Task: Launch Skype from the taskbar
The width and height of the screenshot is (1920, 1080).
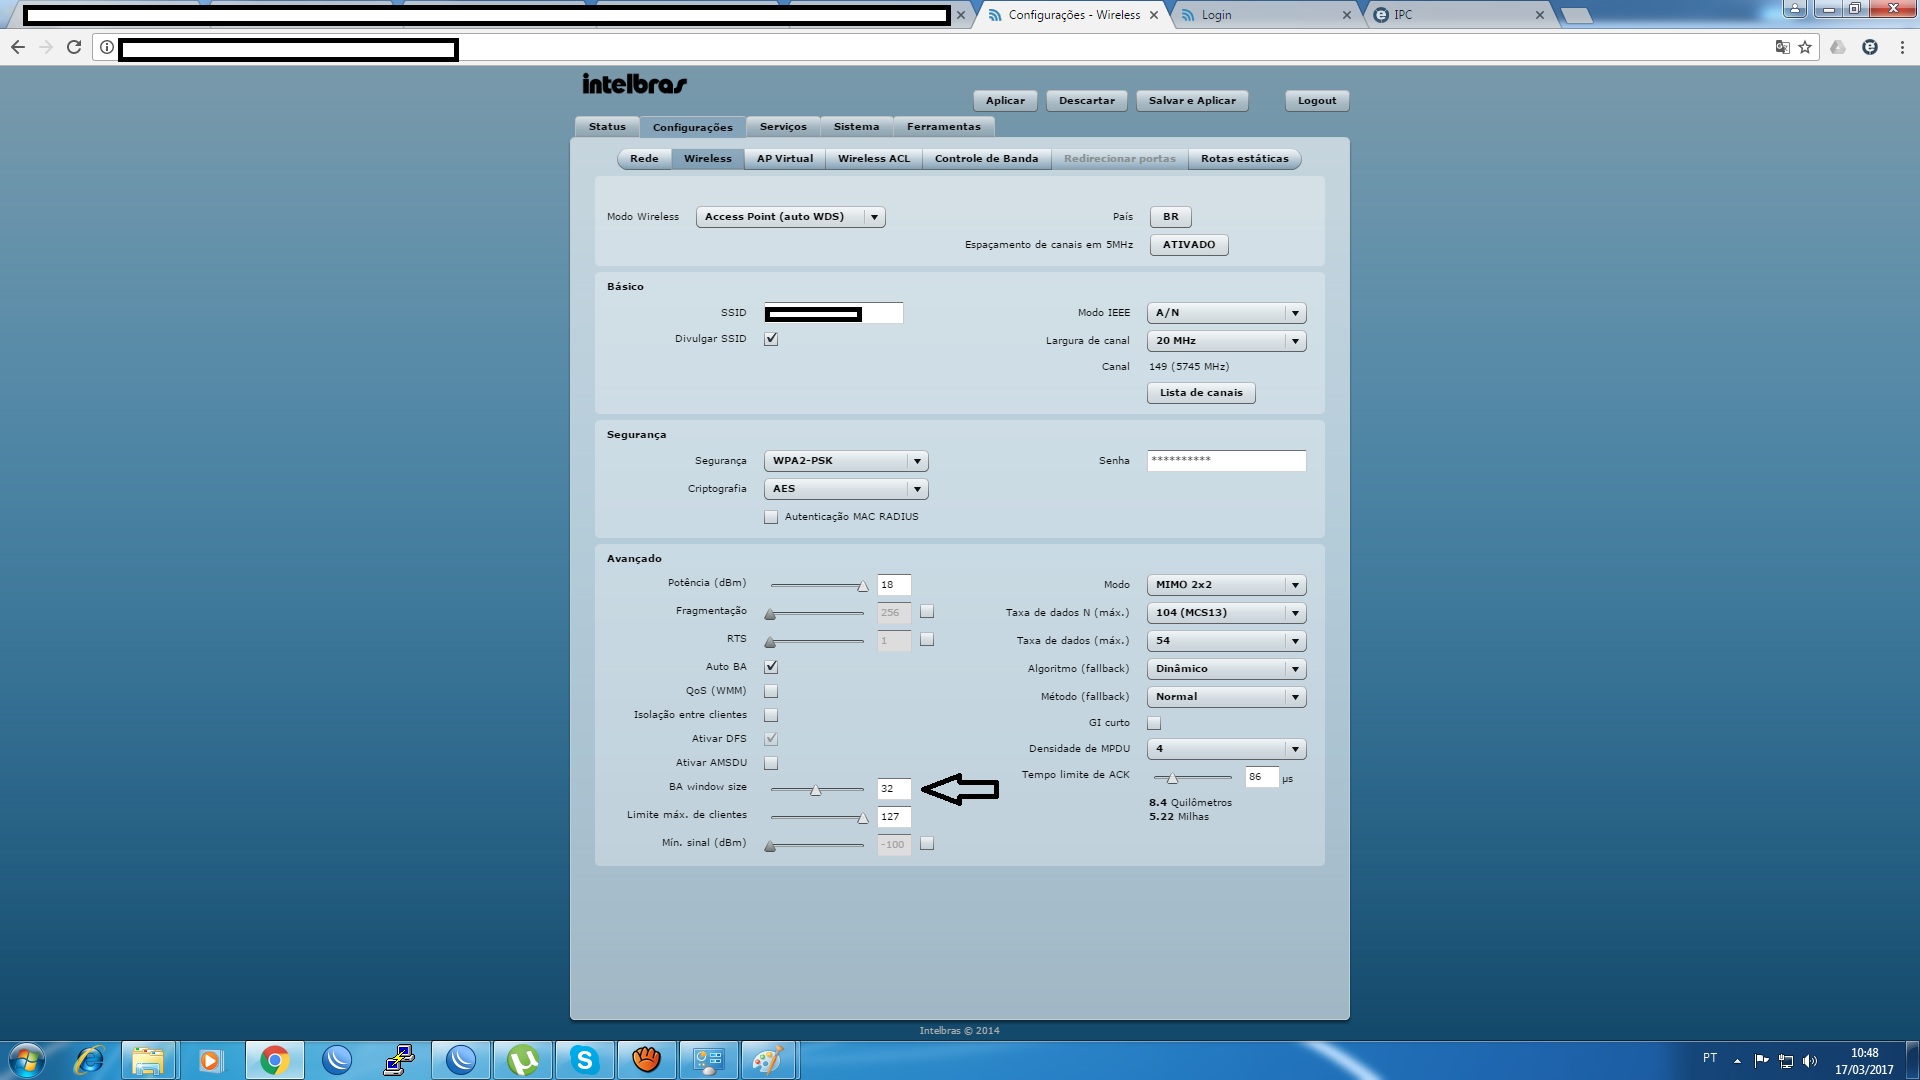Action: (584, 1060)
